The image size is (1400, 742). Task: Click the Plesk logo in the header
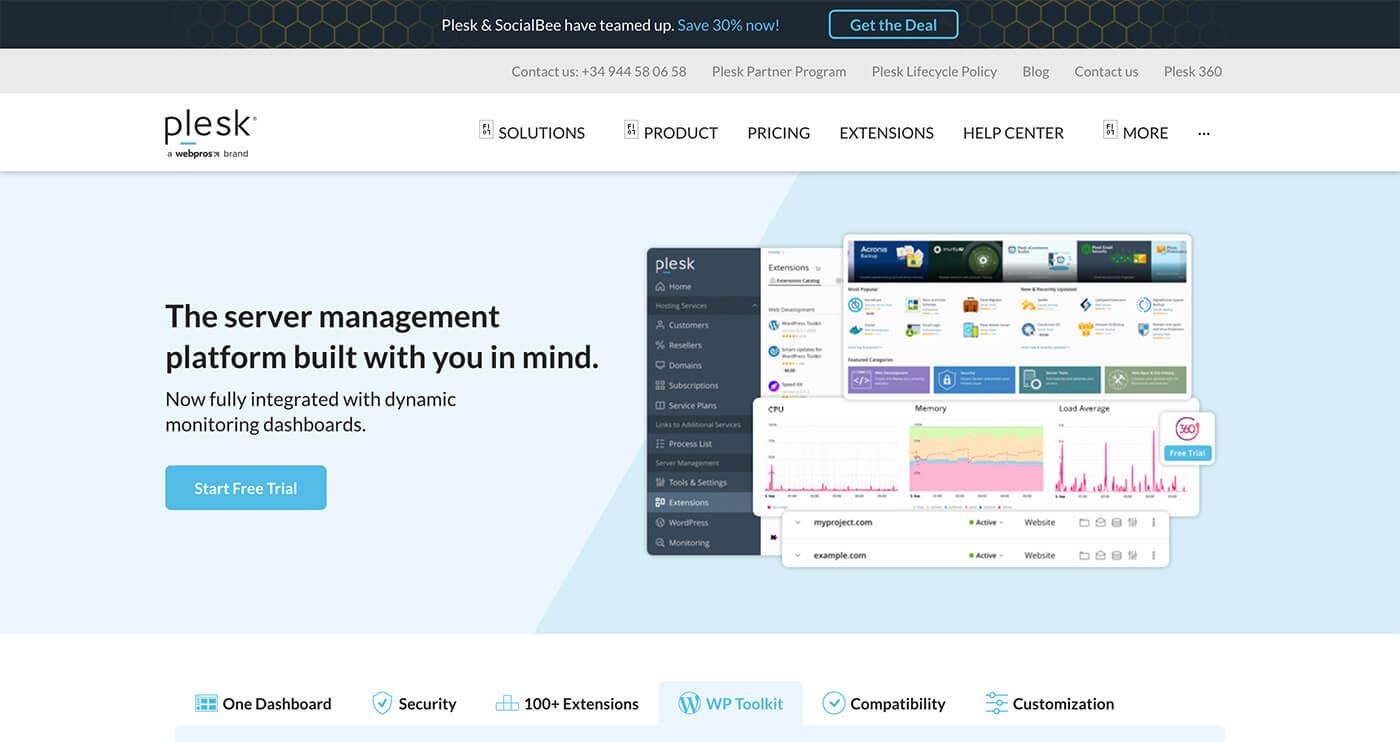(210, 134)
